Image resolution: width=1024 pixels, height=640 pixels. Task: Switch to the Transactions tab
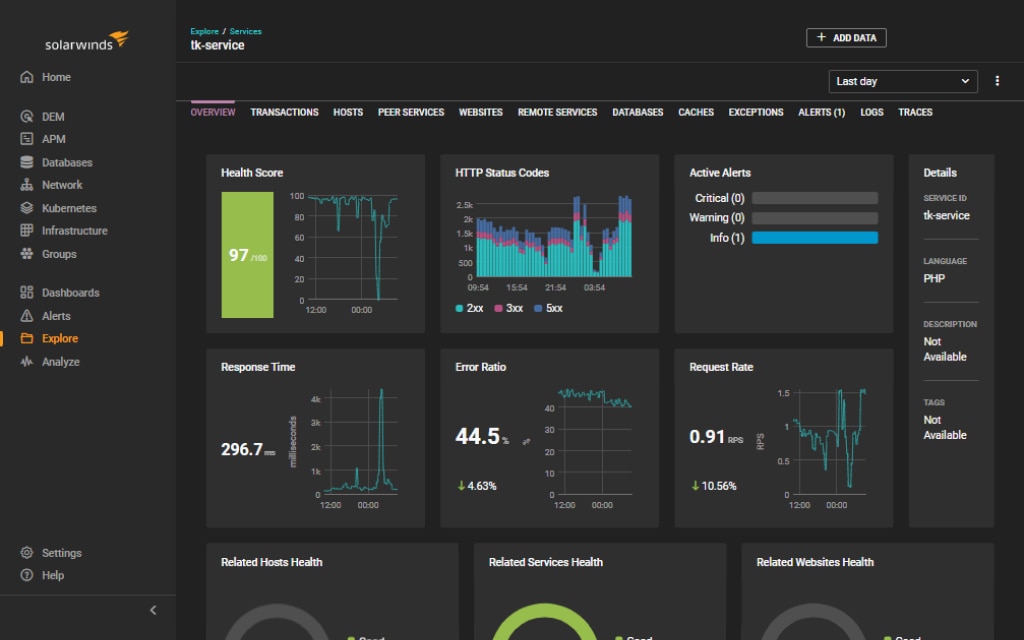point(284,112)
